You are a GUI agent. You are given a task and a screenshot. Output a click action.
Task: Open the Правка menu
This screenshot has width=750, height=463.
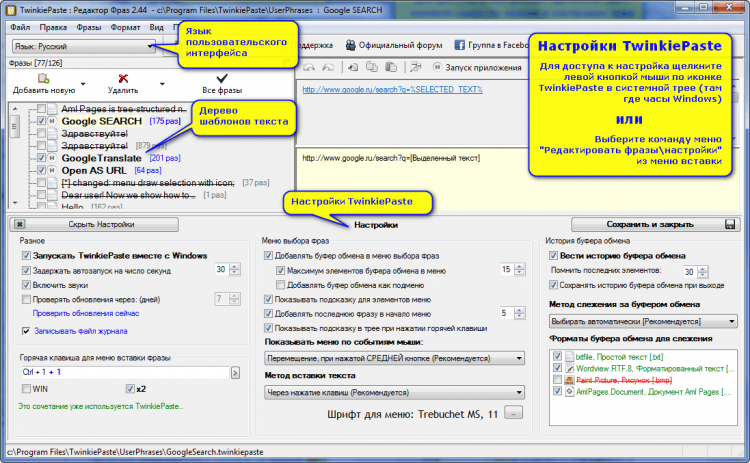point(53,27)
